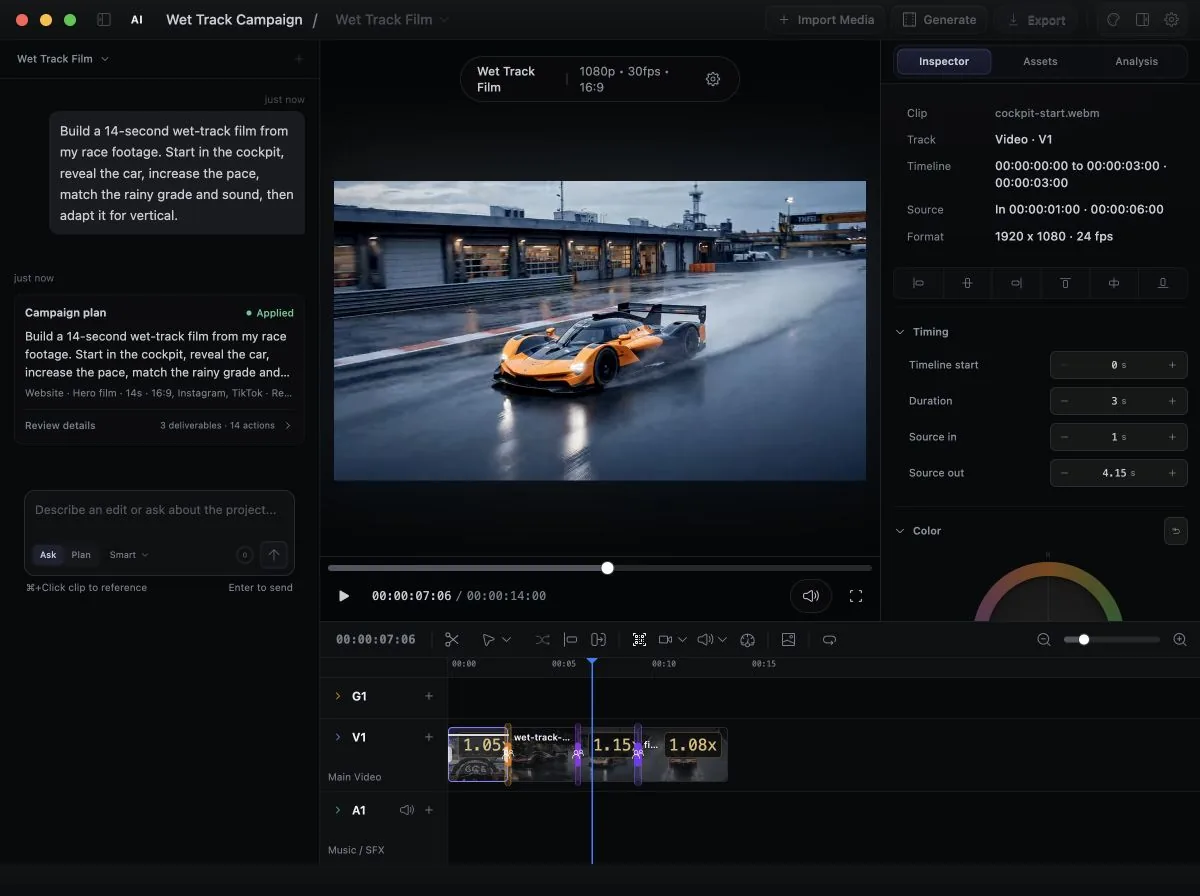Play the preview video
This screenshot has height=896, width=1200.
344,596
